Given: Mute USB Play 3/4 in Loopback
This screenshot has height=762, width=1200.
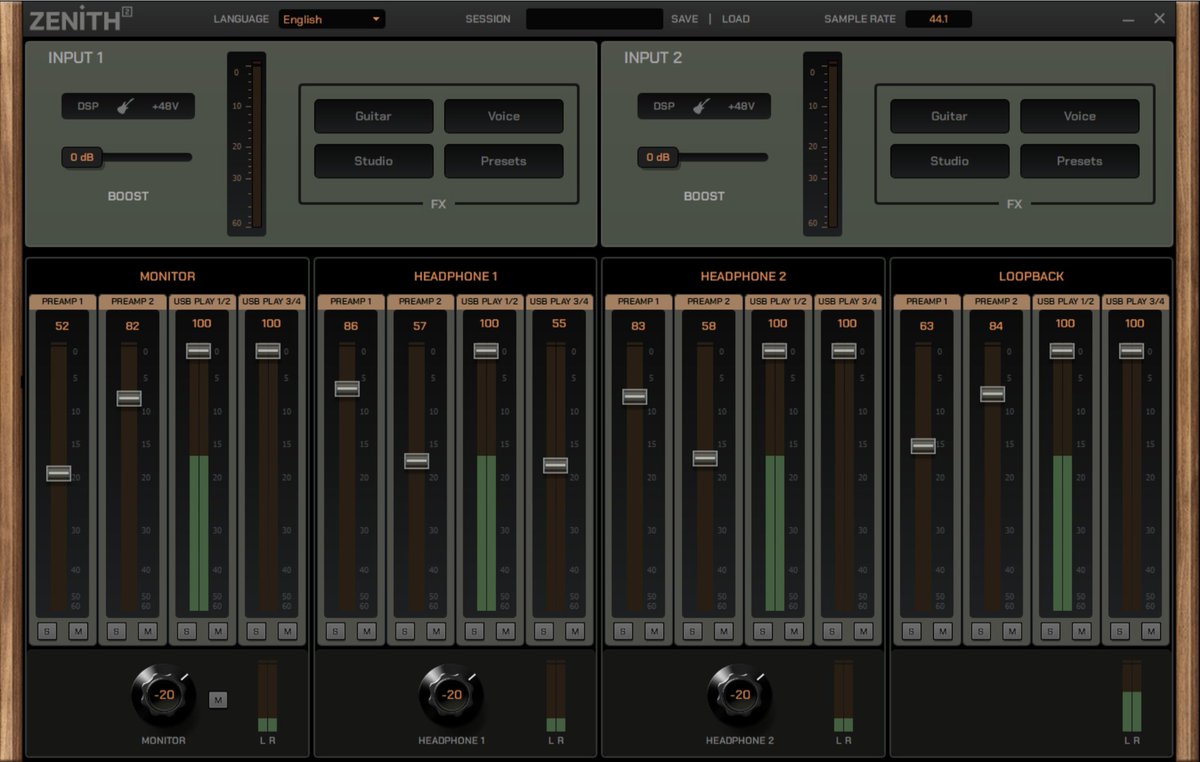Looking at the screenshot, I should click(x=1150, y=631).
